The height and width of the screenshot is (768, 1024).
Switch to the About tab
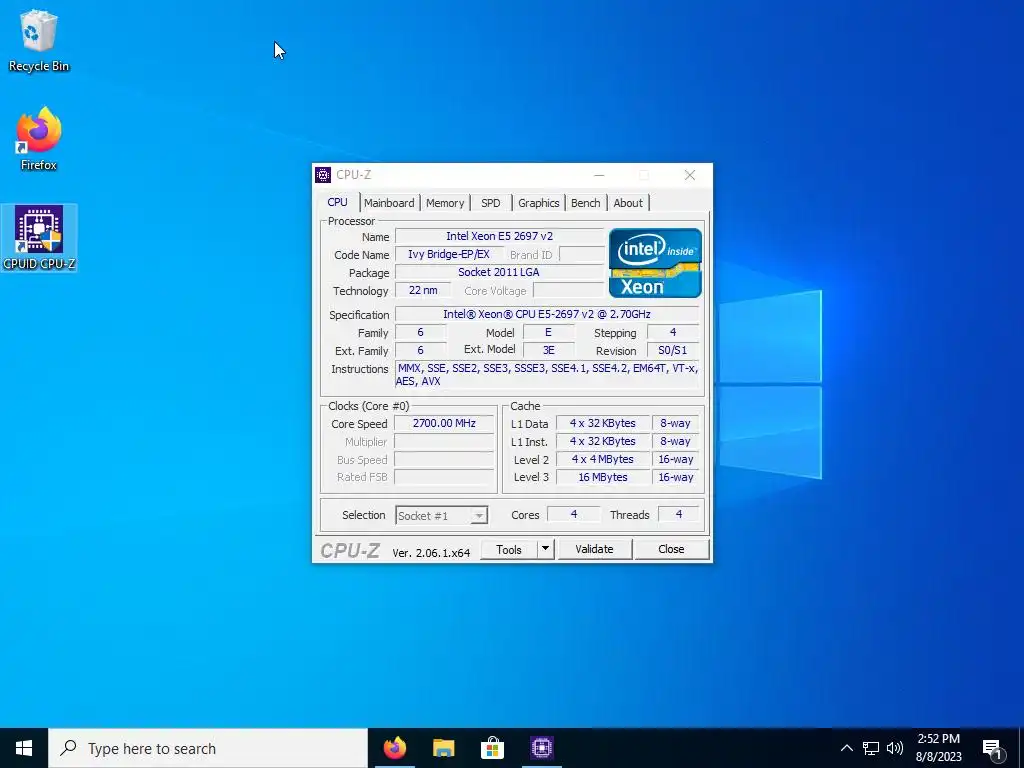pos(628,203)
